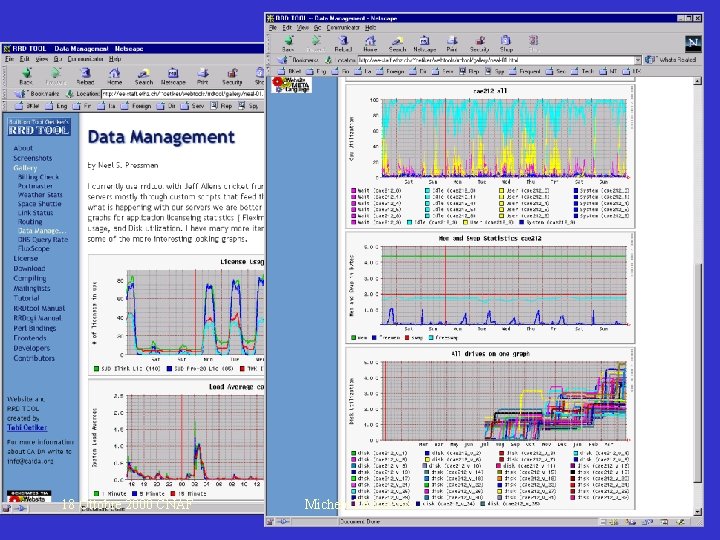Image resolution: width=720 pixels, height=540 pixels.
Task: Open Space Shuttle gallery link
Action: click(39, 203)
